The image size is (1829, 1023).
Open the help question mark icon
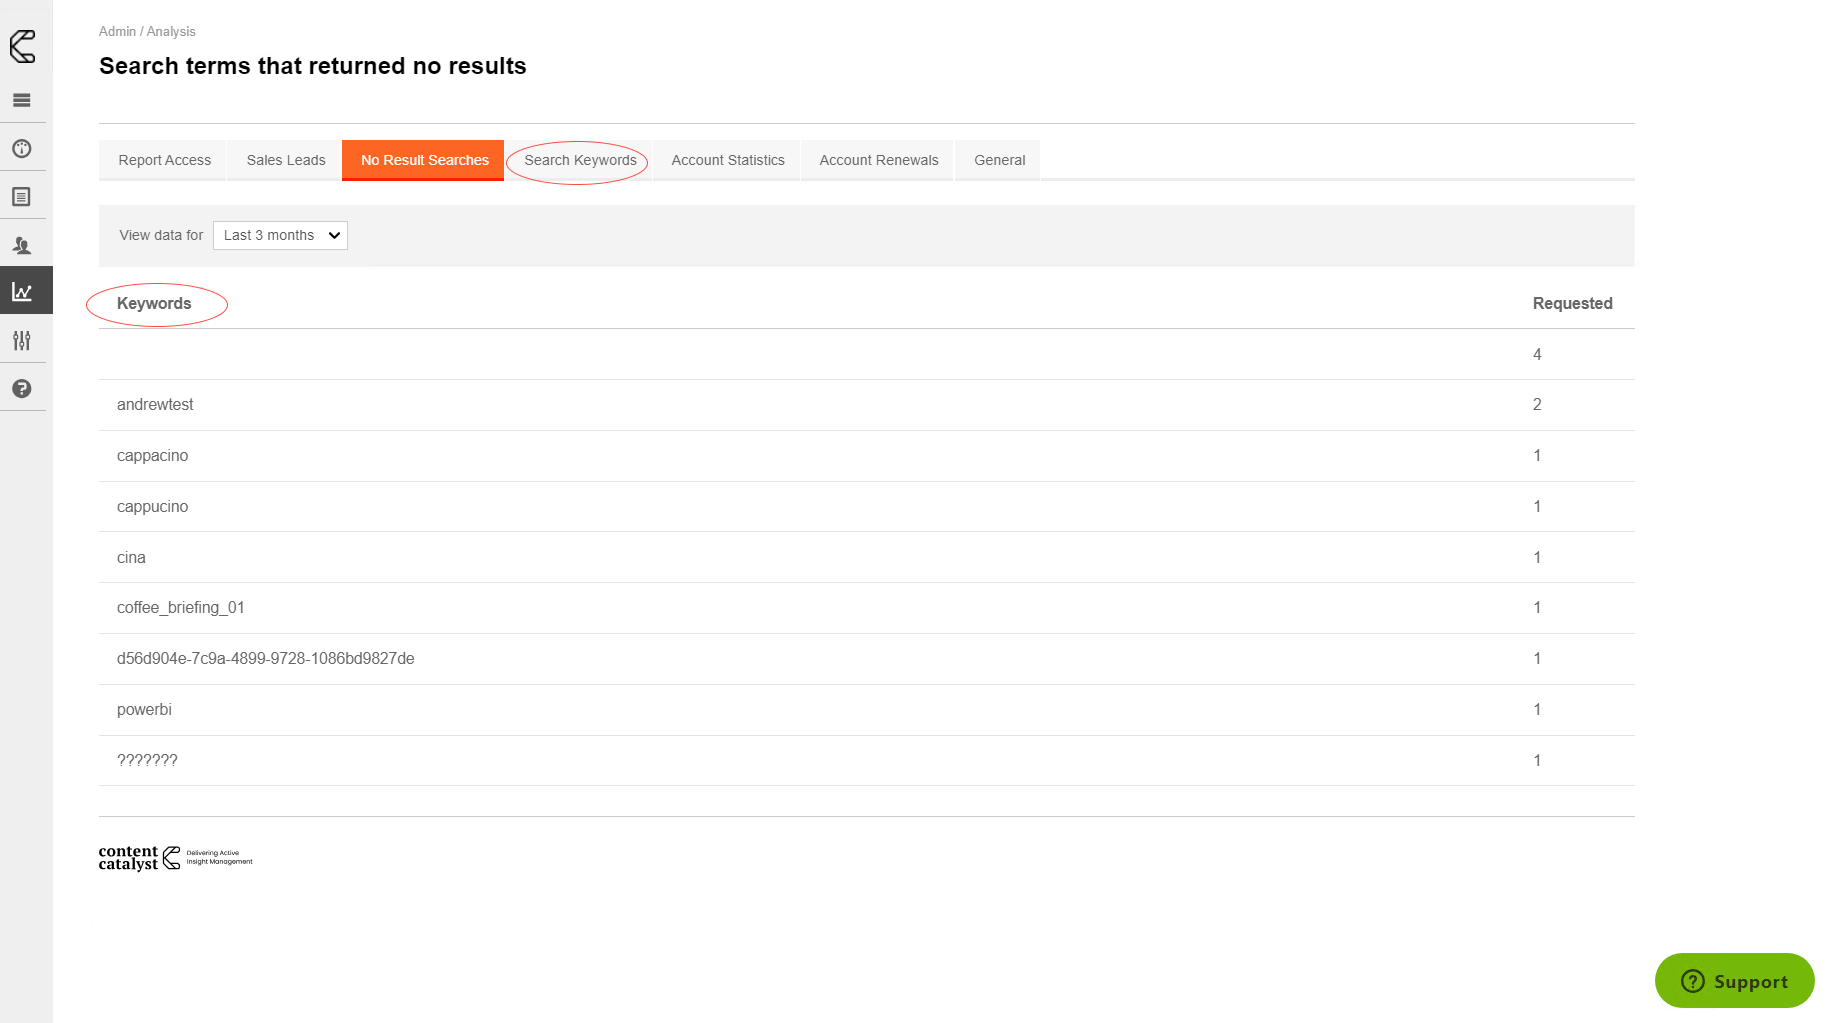22,389
